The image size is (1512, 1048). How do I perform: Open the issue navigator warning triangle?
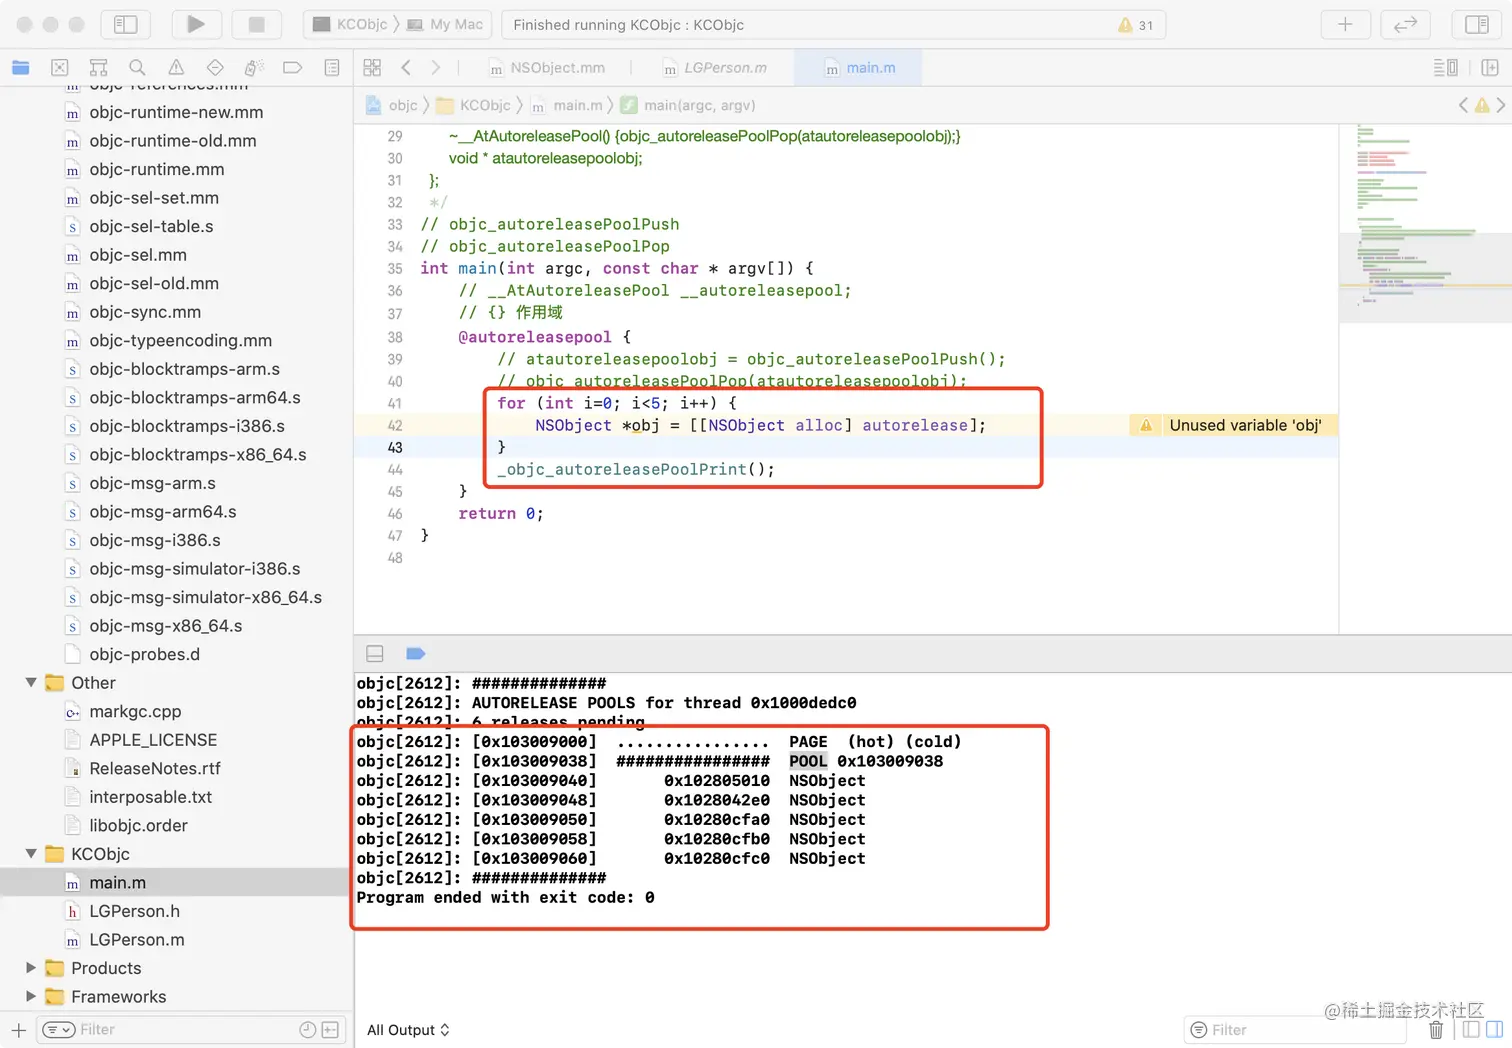[176, 68]
